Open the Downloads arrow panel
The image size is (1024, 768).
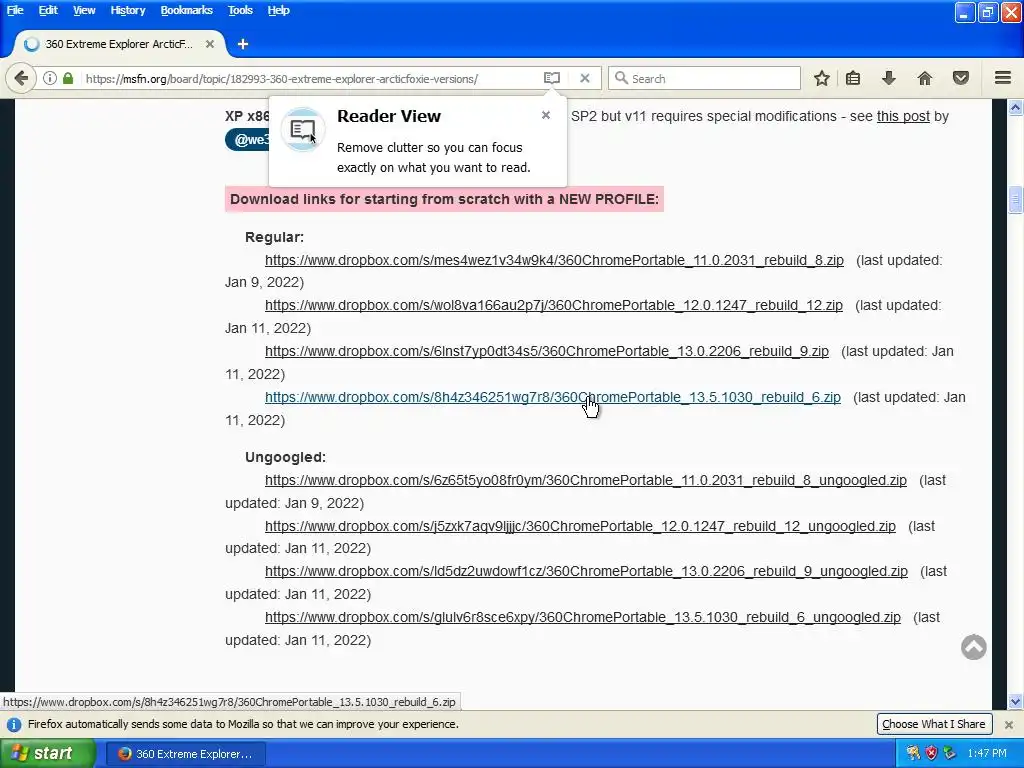coord(889,78)
